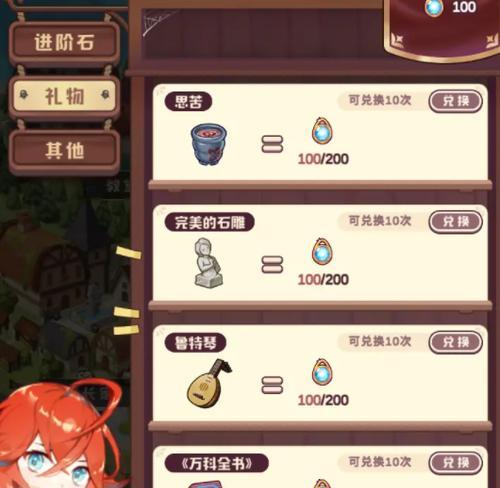This screenshot has width=500, height=488.
Task: Open the 其他 tab
Action: (x=64, y=151)
